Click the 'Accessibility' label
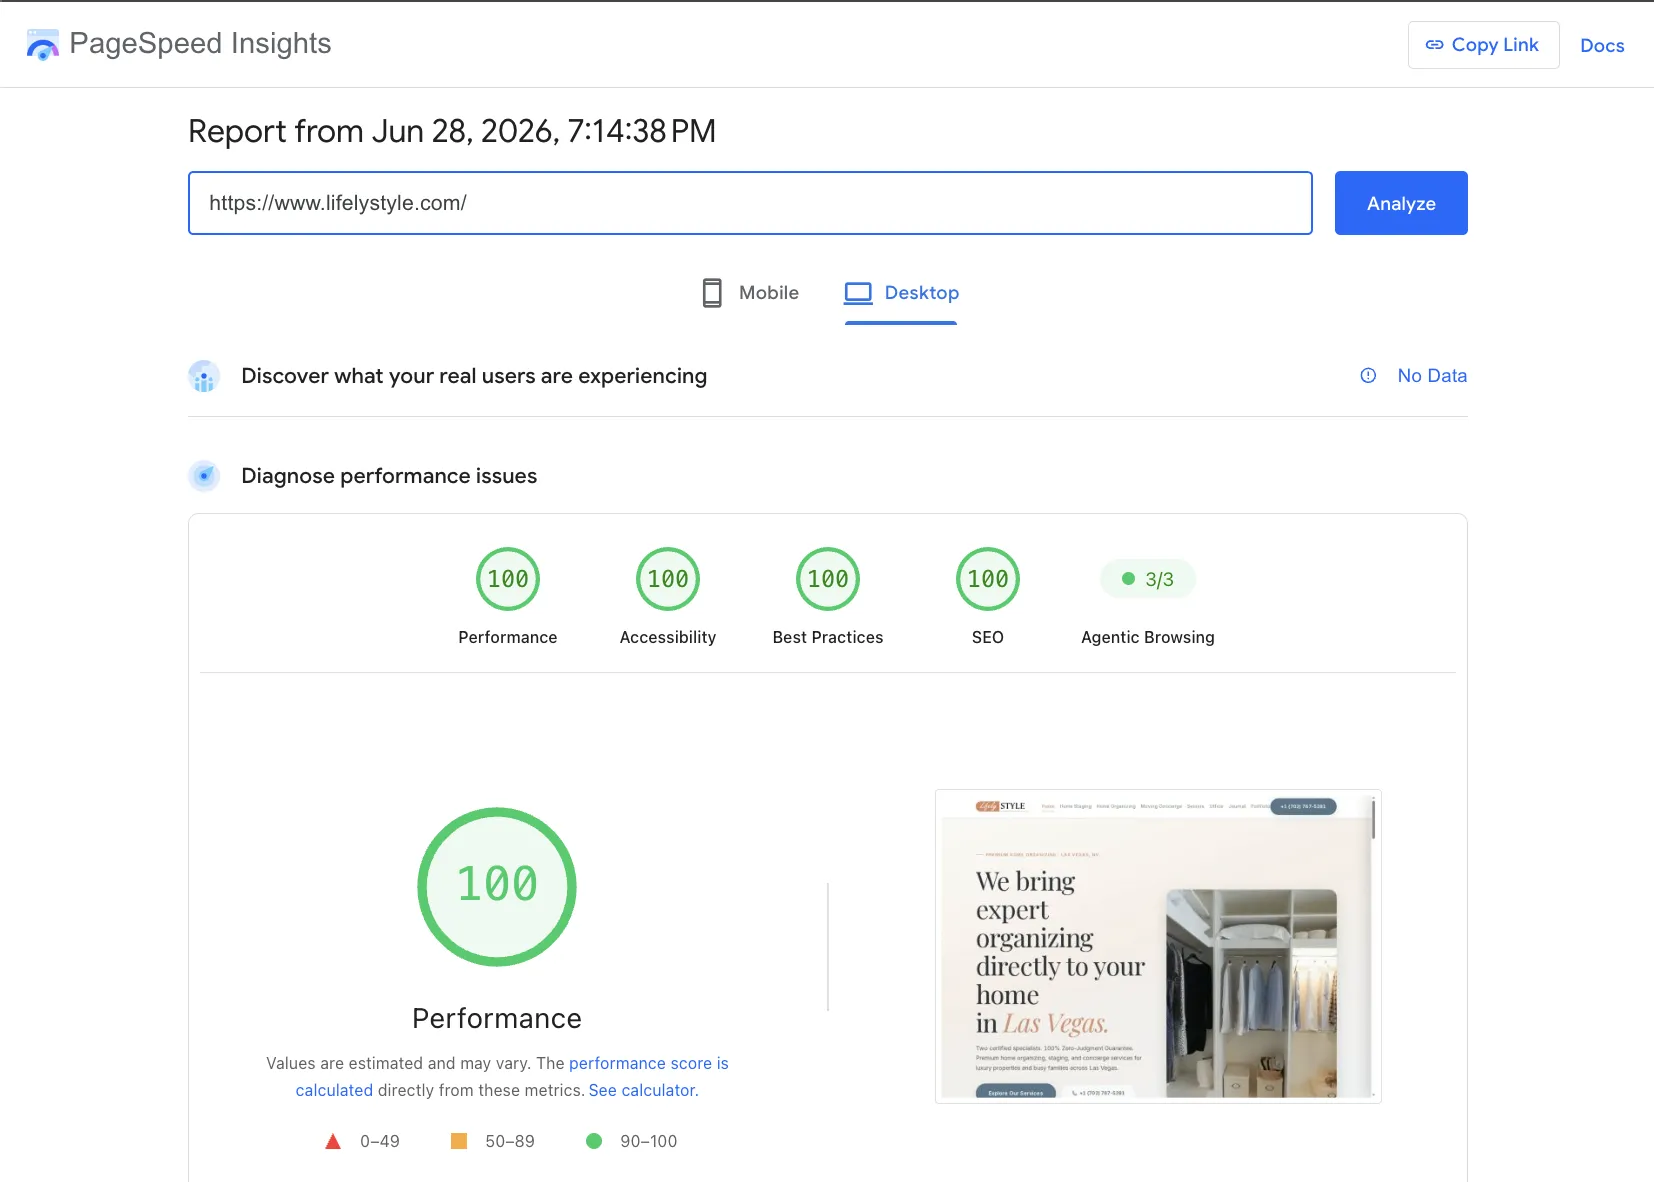Viewport: 1654px width, 1182px height. pos(668,637)
